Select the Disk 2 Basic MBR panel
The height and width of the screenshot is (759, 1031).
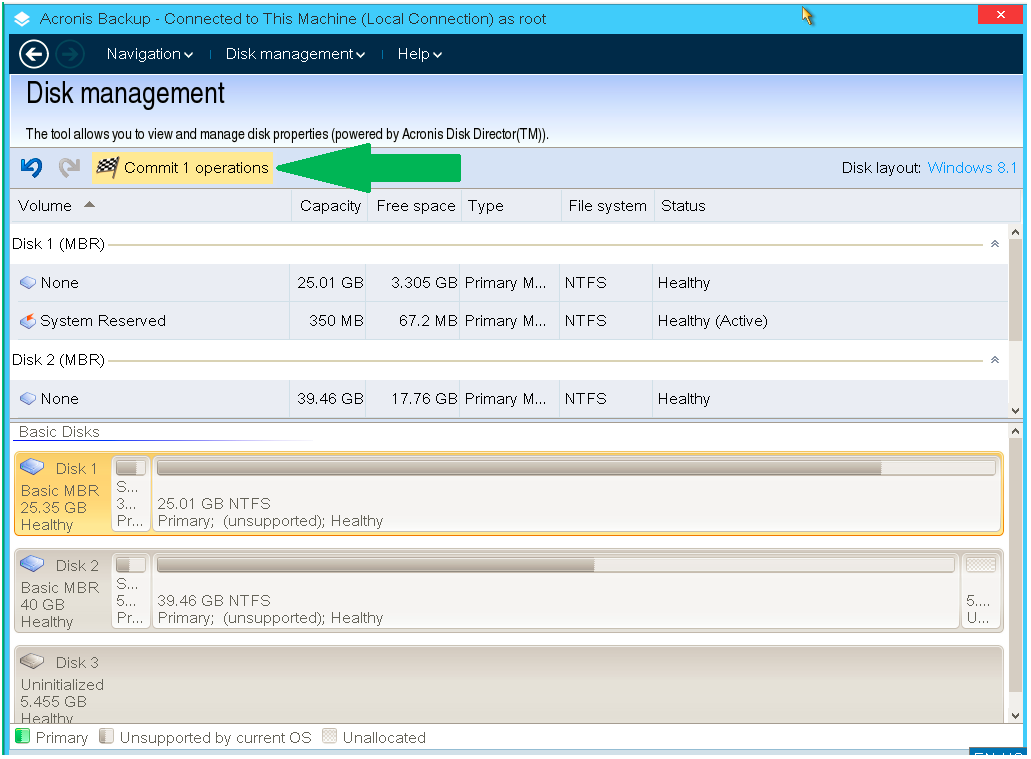click(62, 590)
